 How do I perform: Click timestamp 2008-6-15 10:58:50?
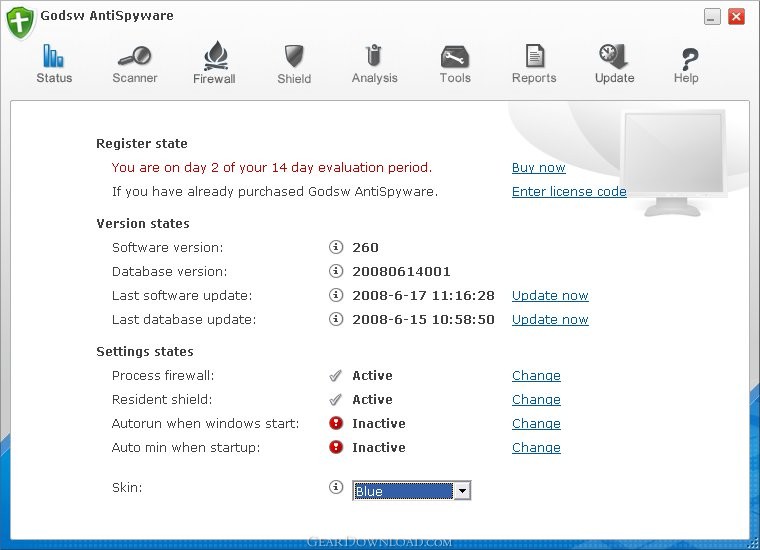[423, 320]
